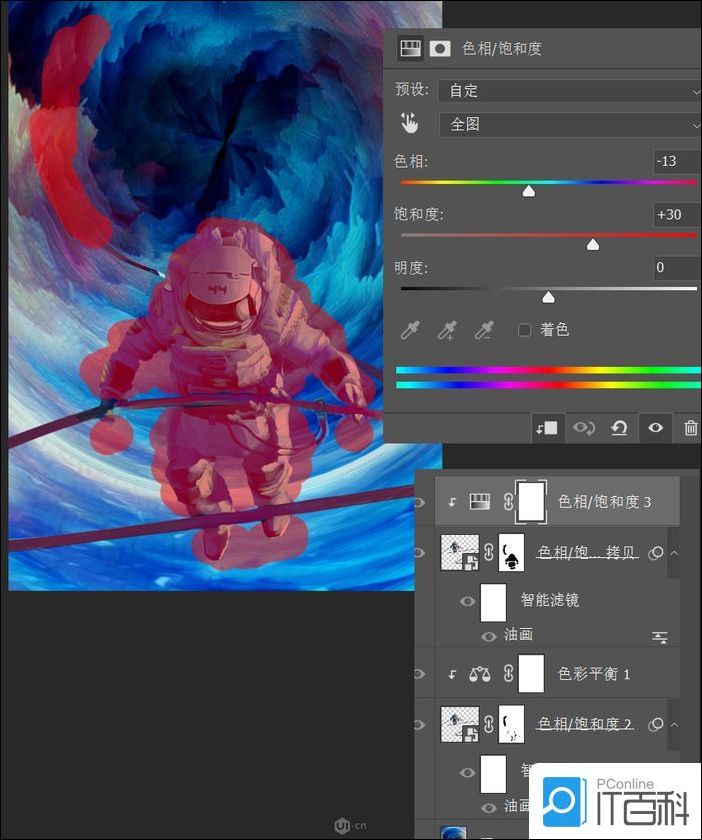
Task: Click the first 智能滤镜 white mask thumbnail
Action: point(493,602)
